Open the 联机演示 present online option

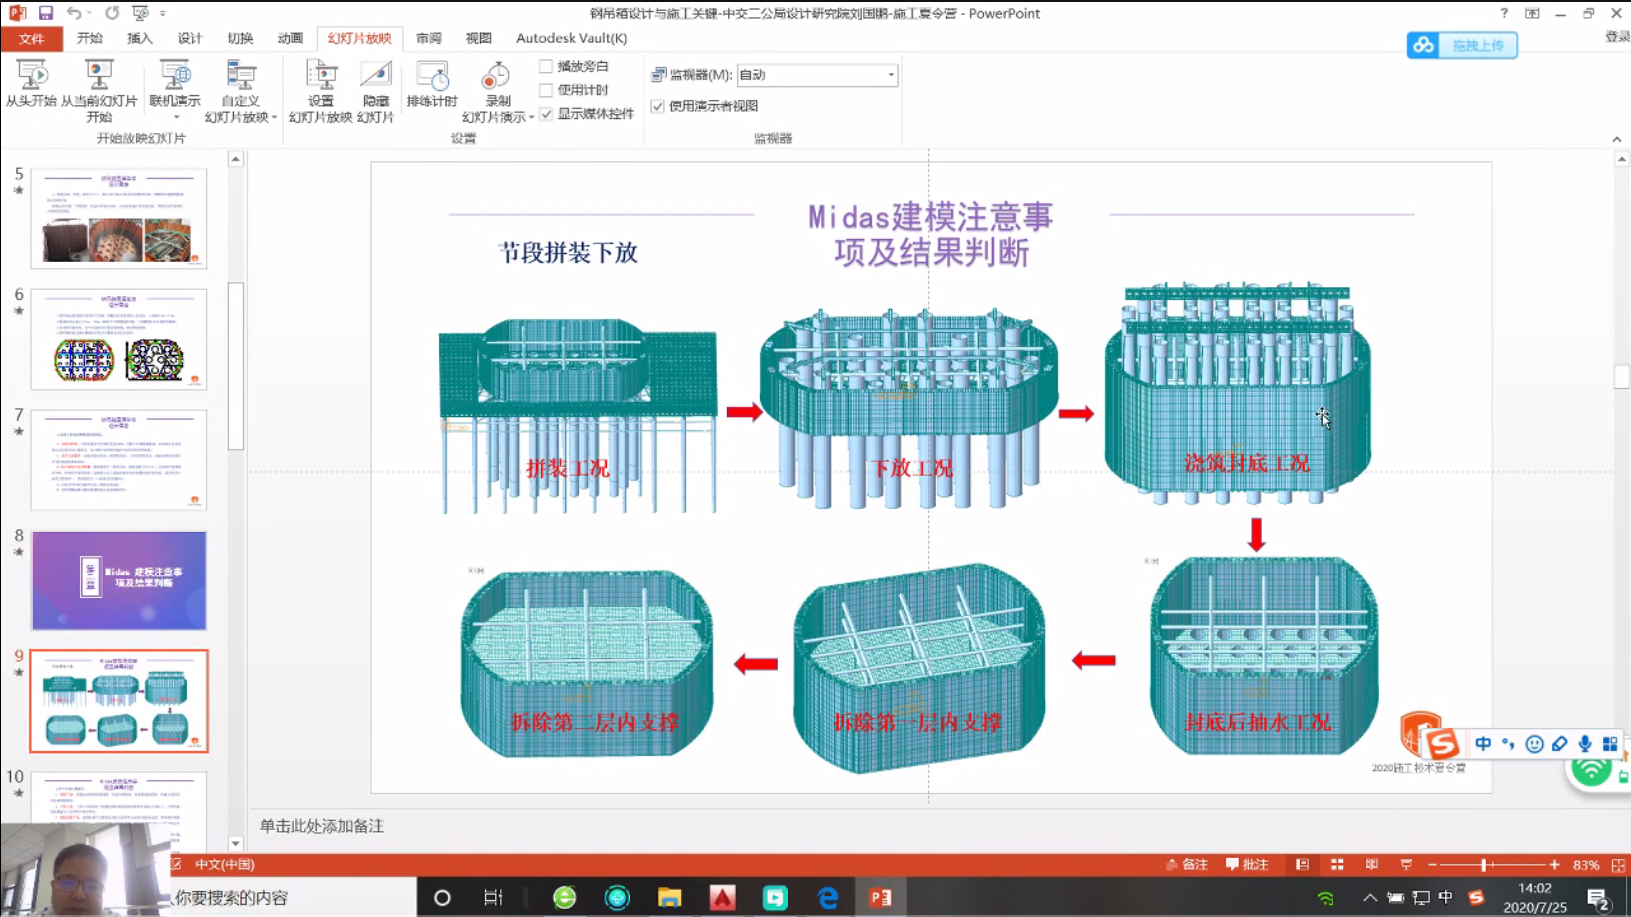(x=175, y=84)
